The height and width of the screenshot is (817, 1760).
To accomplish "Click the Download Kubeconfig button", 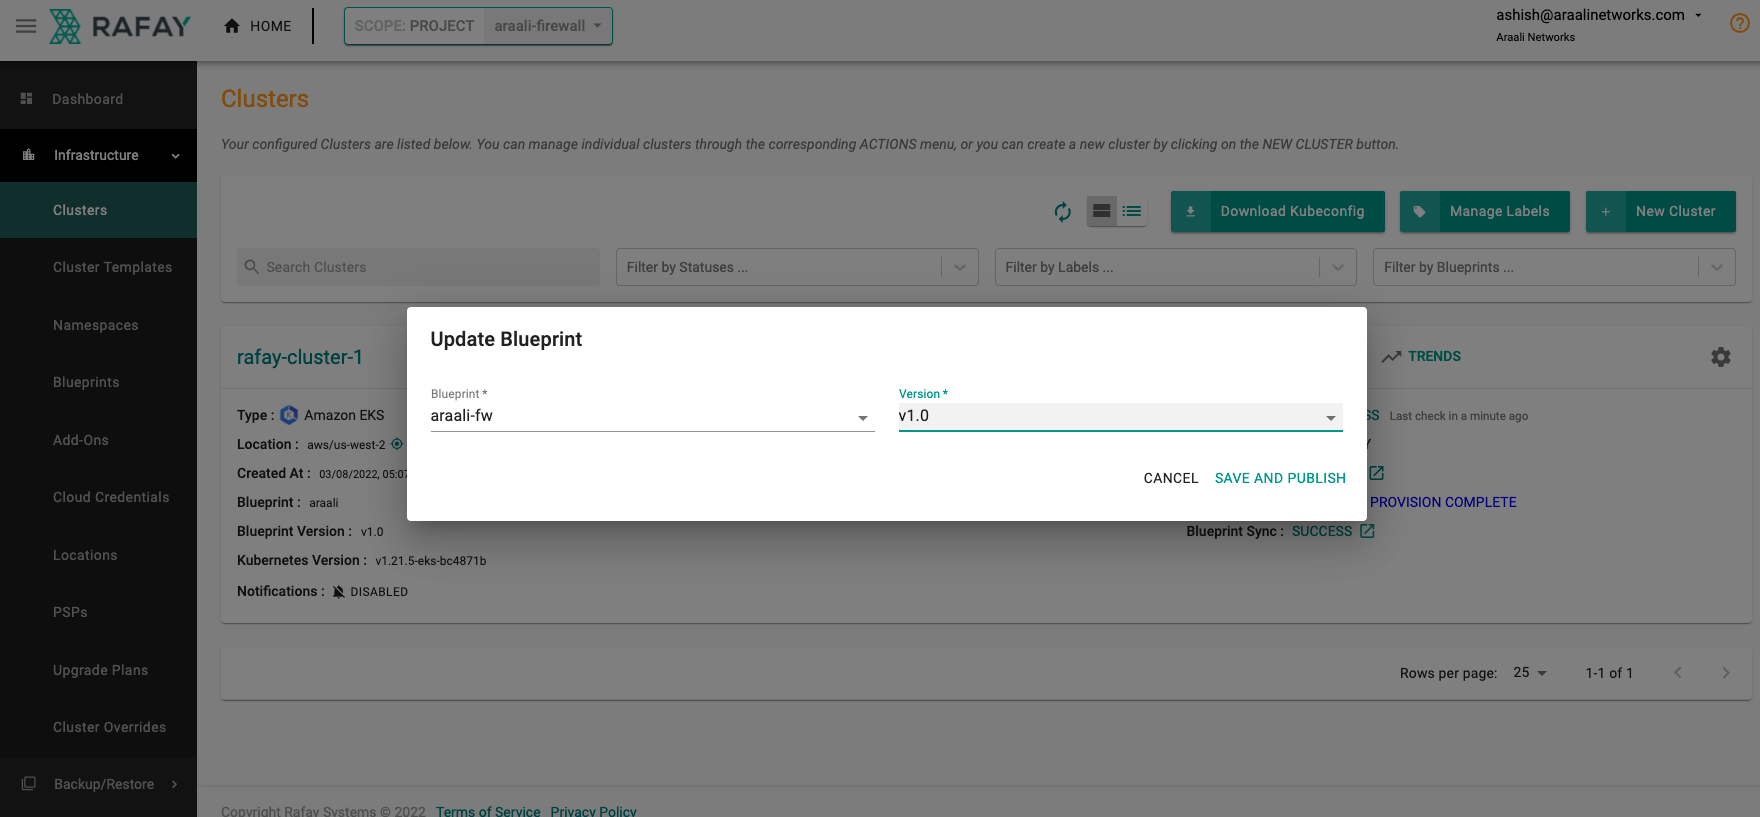I will click(1278, 212).
